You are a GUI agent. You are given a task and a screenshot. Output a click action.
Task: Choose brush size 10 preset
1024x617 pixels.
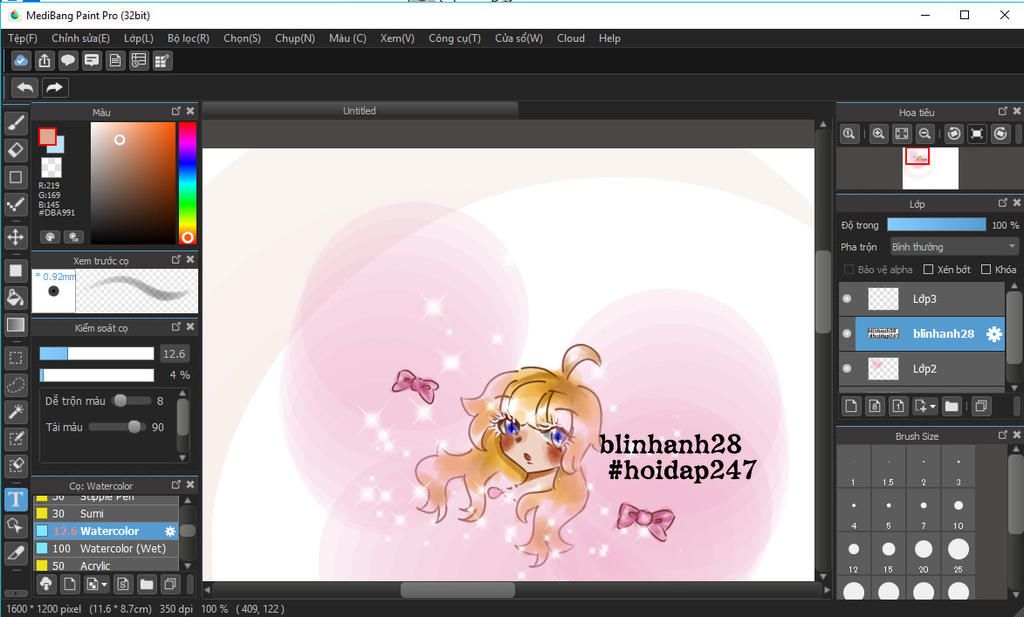tap(958, 511)
